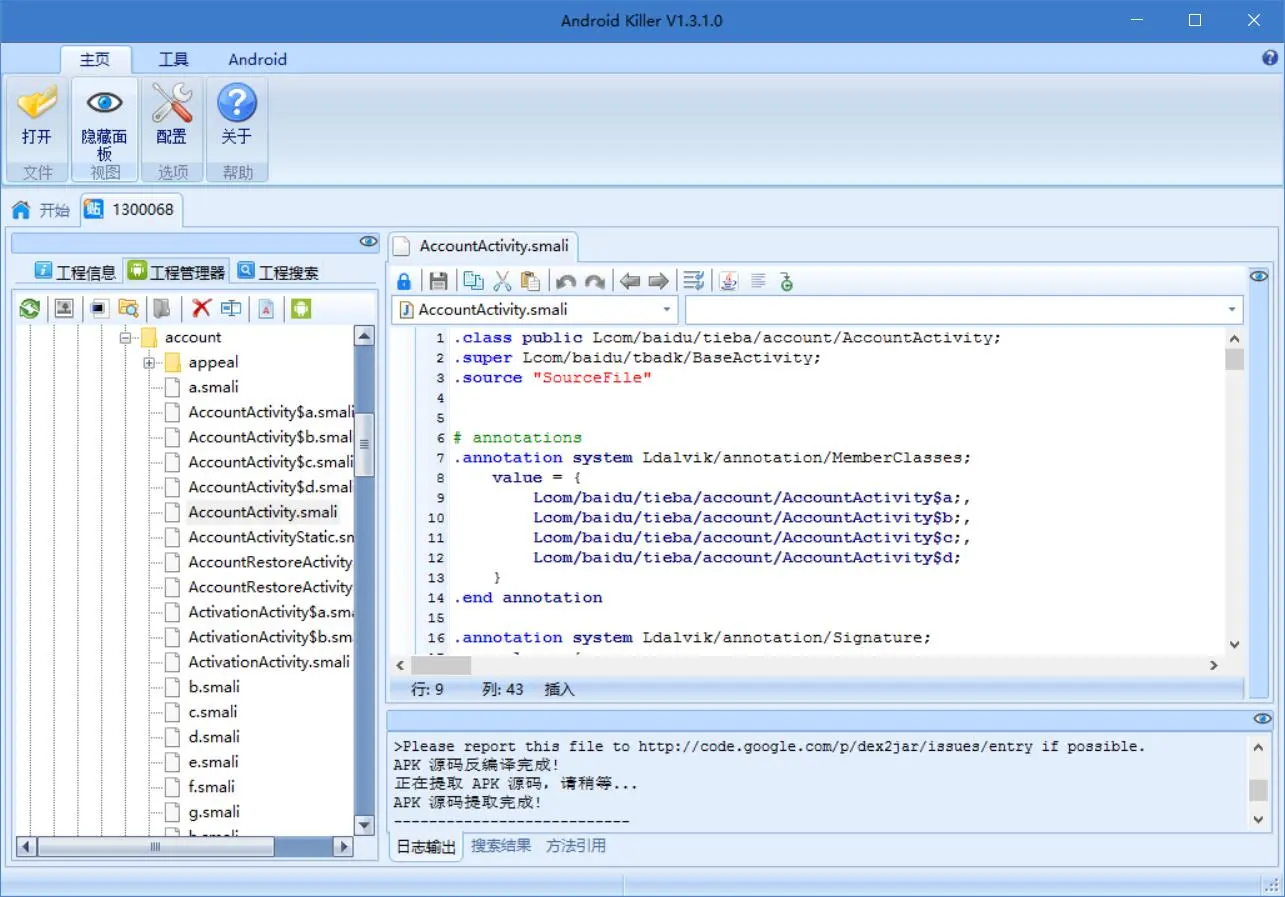Expand the appeal folder in the tree

coord(149,363)
